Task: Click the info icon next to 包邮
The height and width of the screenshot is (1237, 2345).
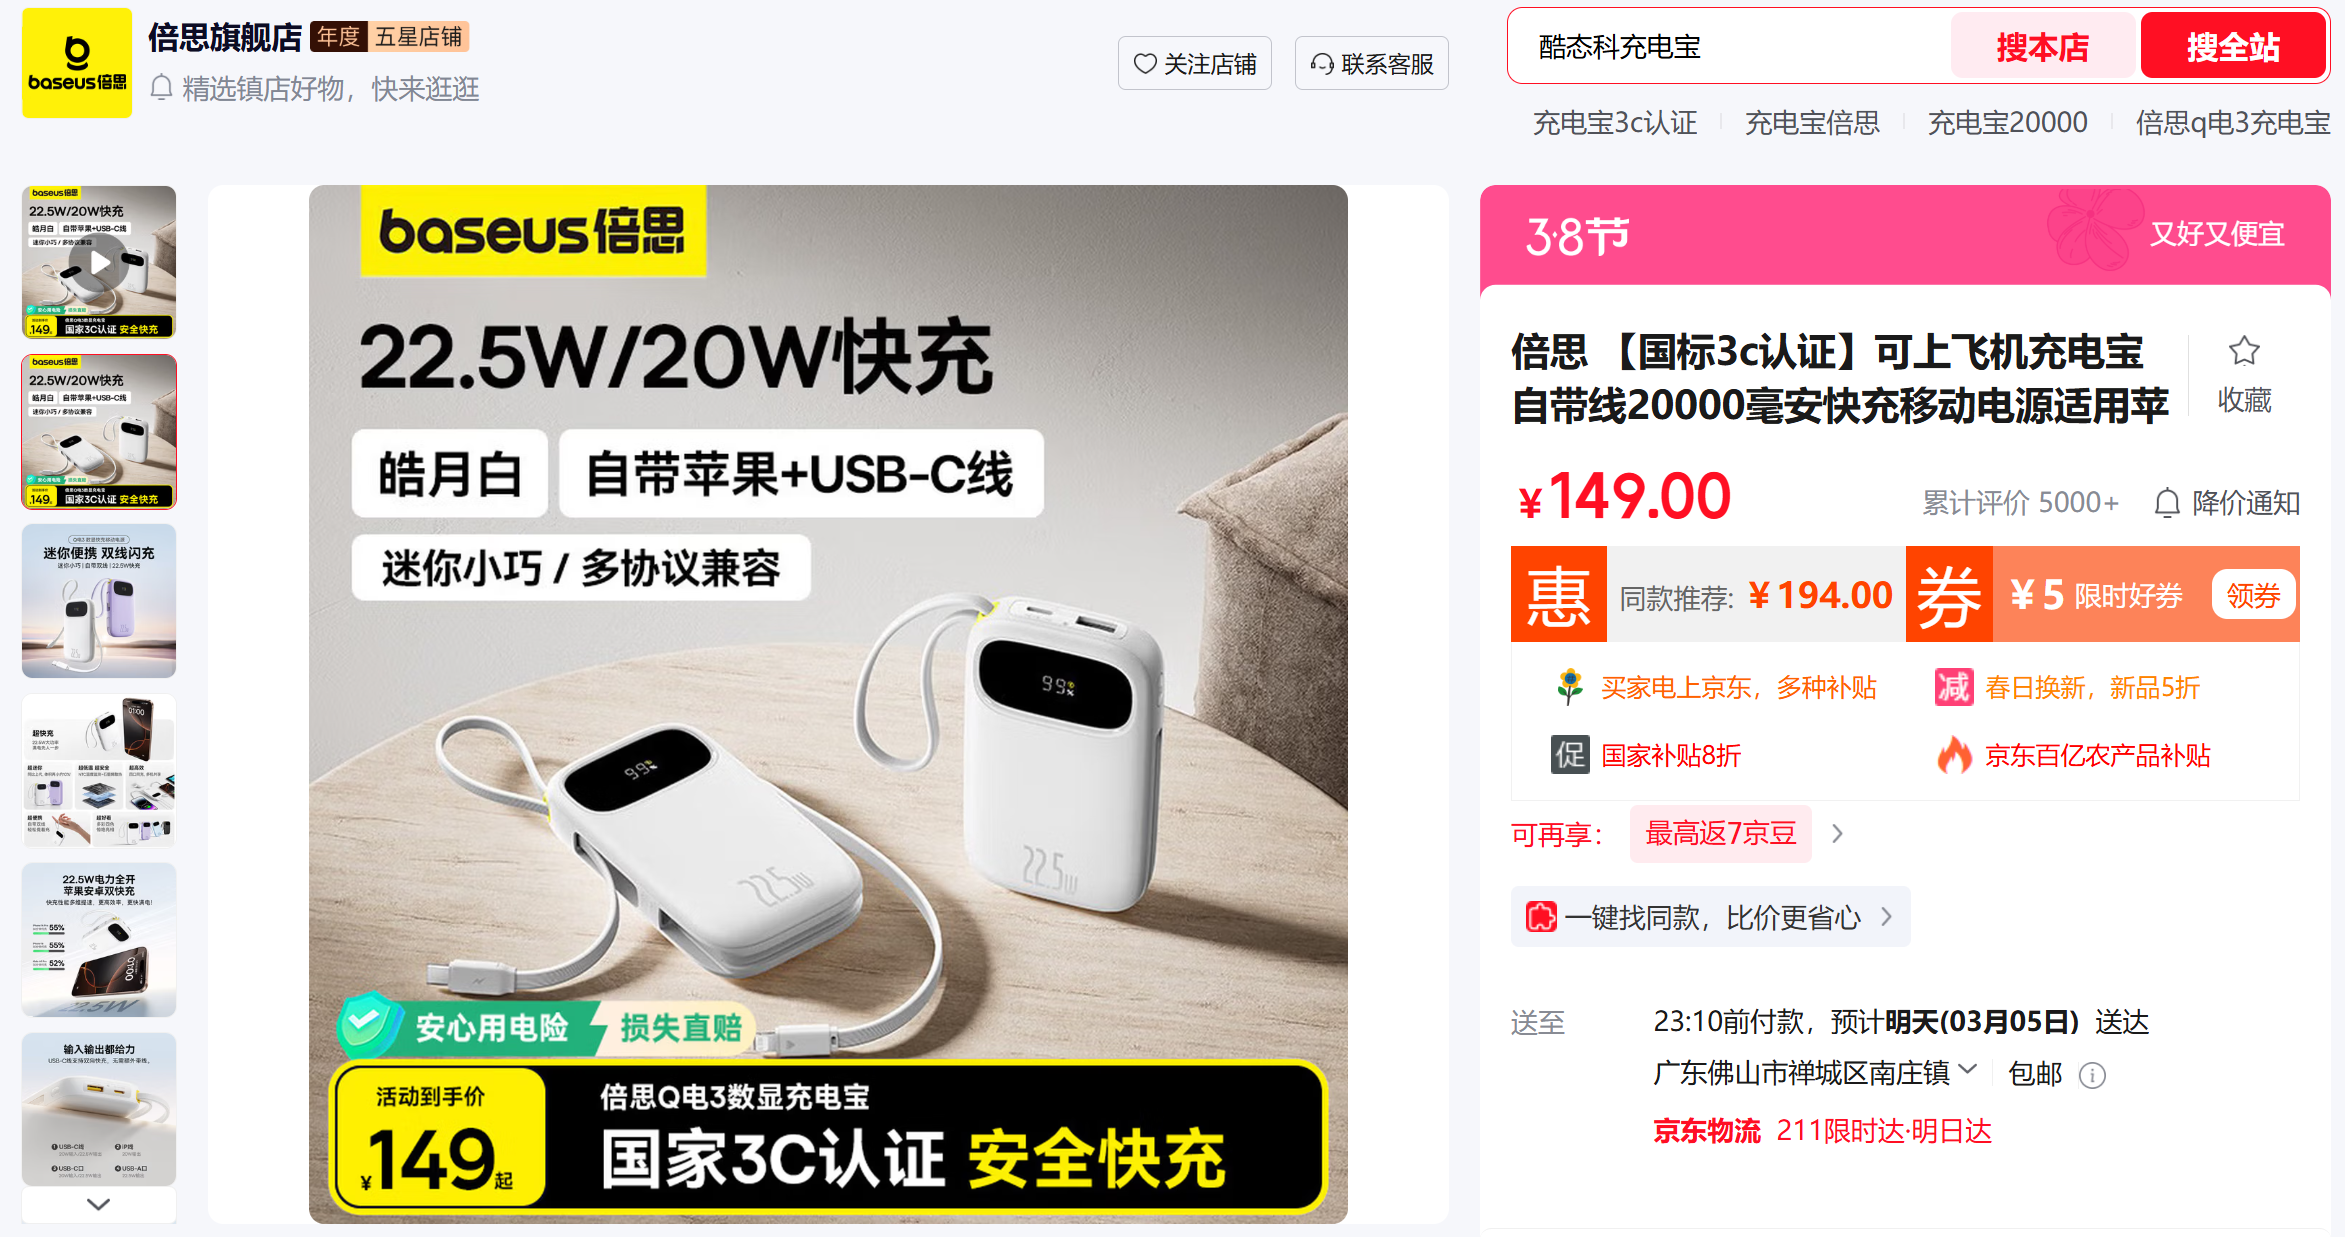Action: coord(2092,1075)
